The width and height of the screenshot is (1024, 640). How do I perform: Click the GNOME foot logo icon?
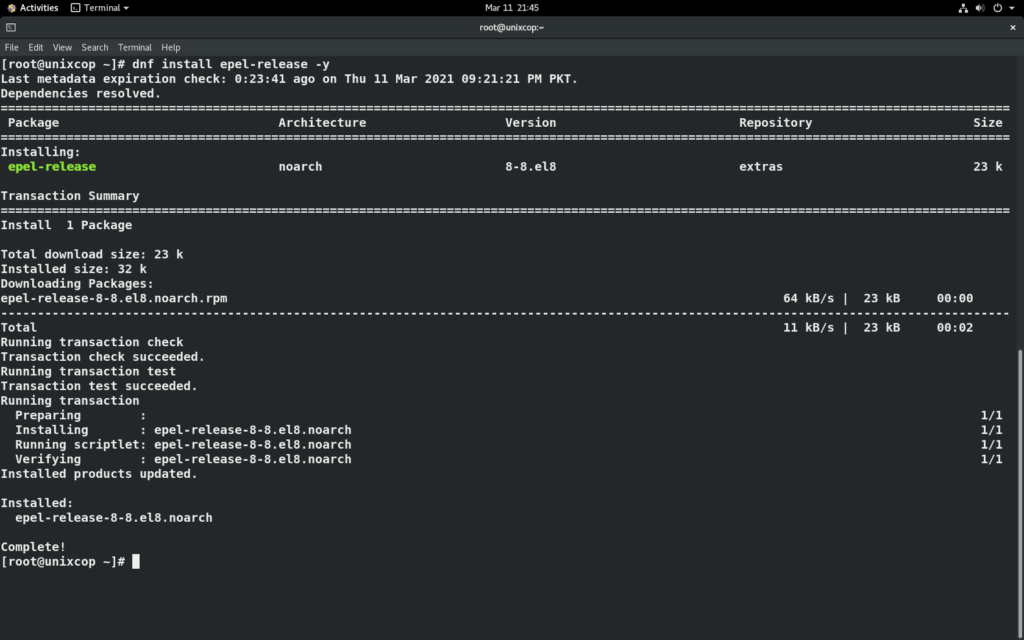(x=11, y=8)
